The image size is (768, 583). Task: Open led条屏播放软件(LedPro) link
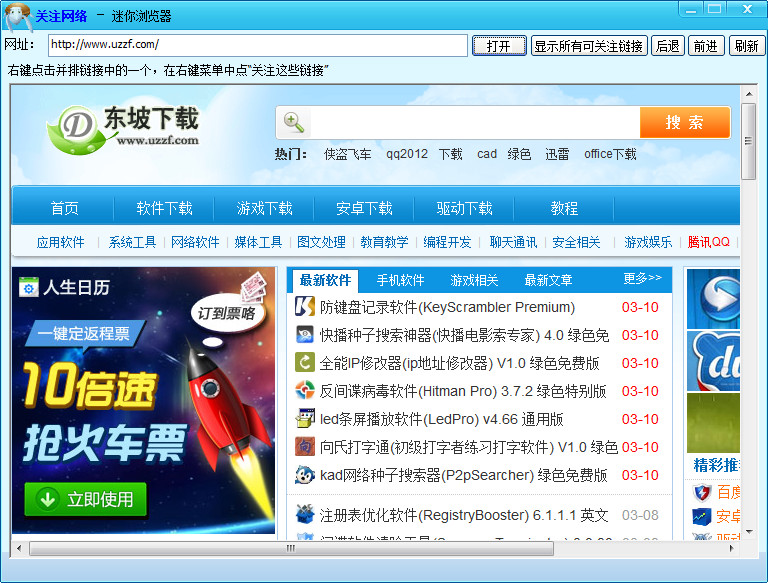click(x=441, y=419)
